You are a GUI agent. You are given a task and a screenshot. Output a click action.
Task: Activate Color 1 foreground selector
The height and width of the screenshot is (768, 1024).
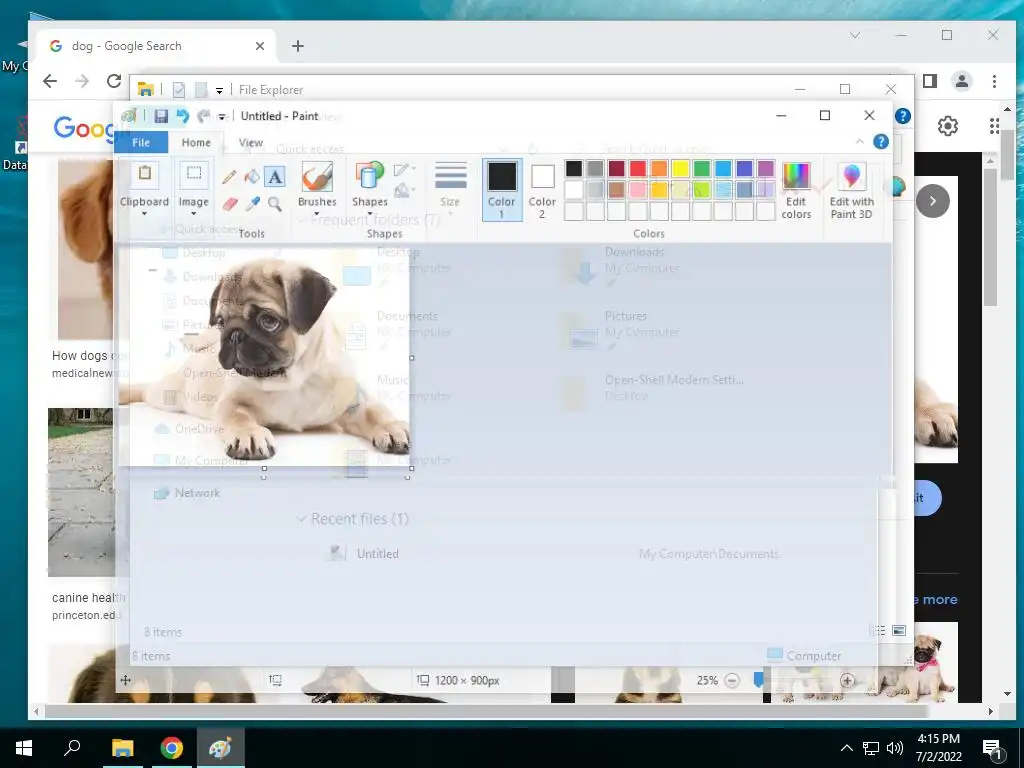click(x=502, y=190)
